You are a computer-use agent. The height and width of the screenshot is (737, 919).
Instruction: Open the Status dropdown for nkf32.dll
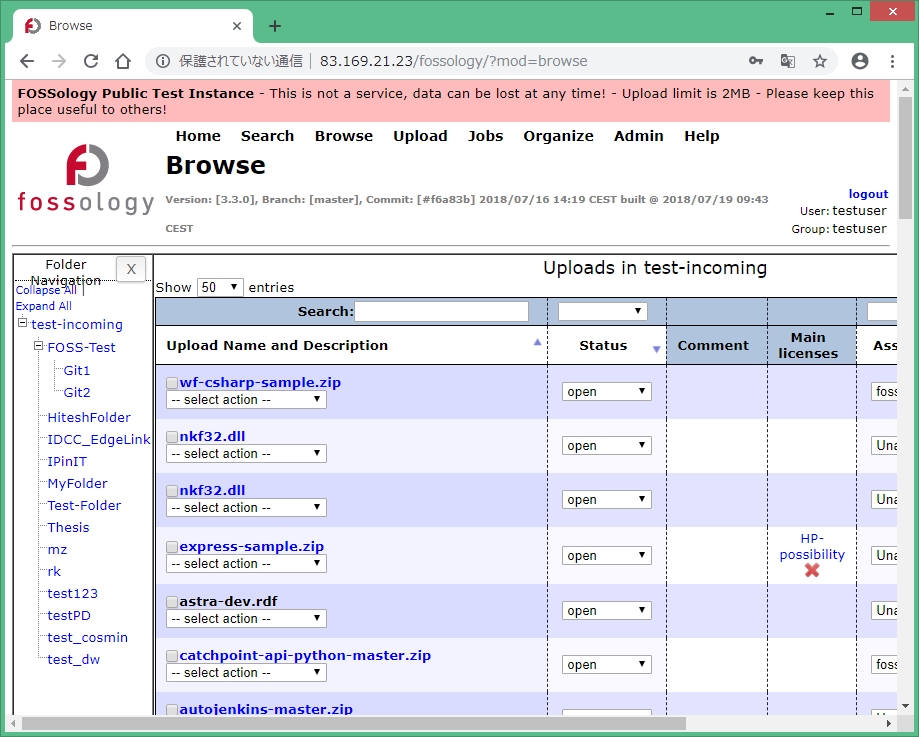pyautogui.click(x=606, y=445)
